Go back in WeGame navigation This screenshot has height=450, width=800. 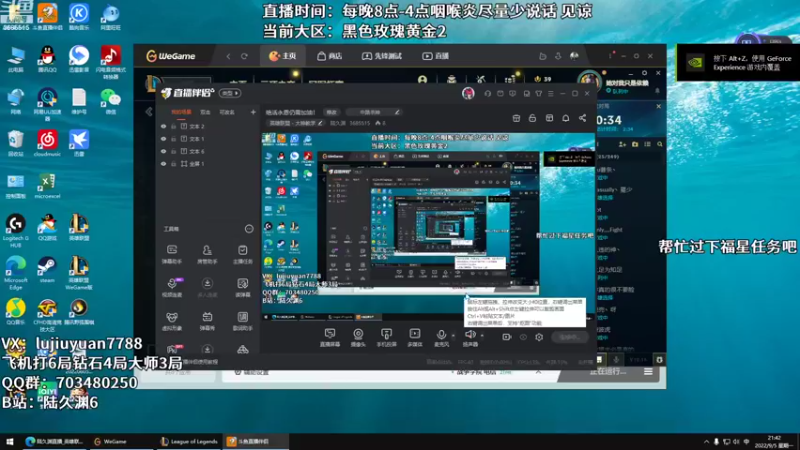[x=228, y=56]
